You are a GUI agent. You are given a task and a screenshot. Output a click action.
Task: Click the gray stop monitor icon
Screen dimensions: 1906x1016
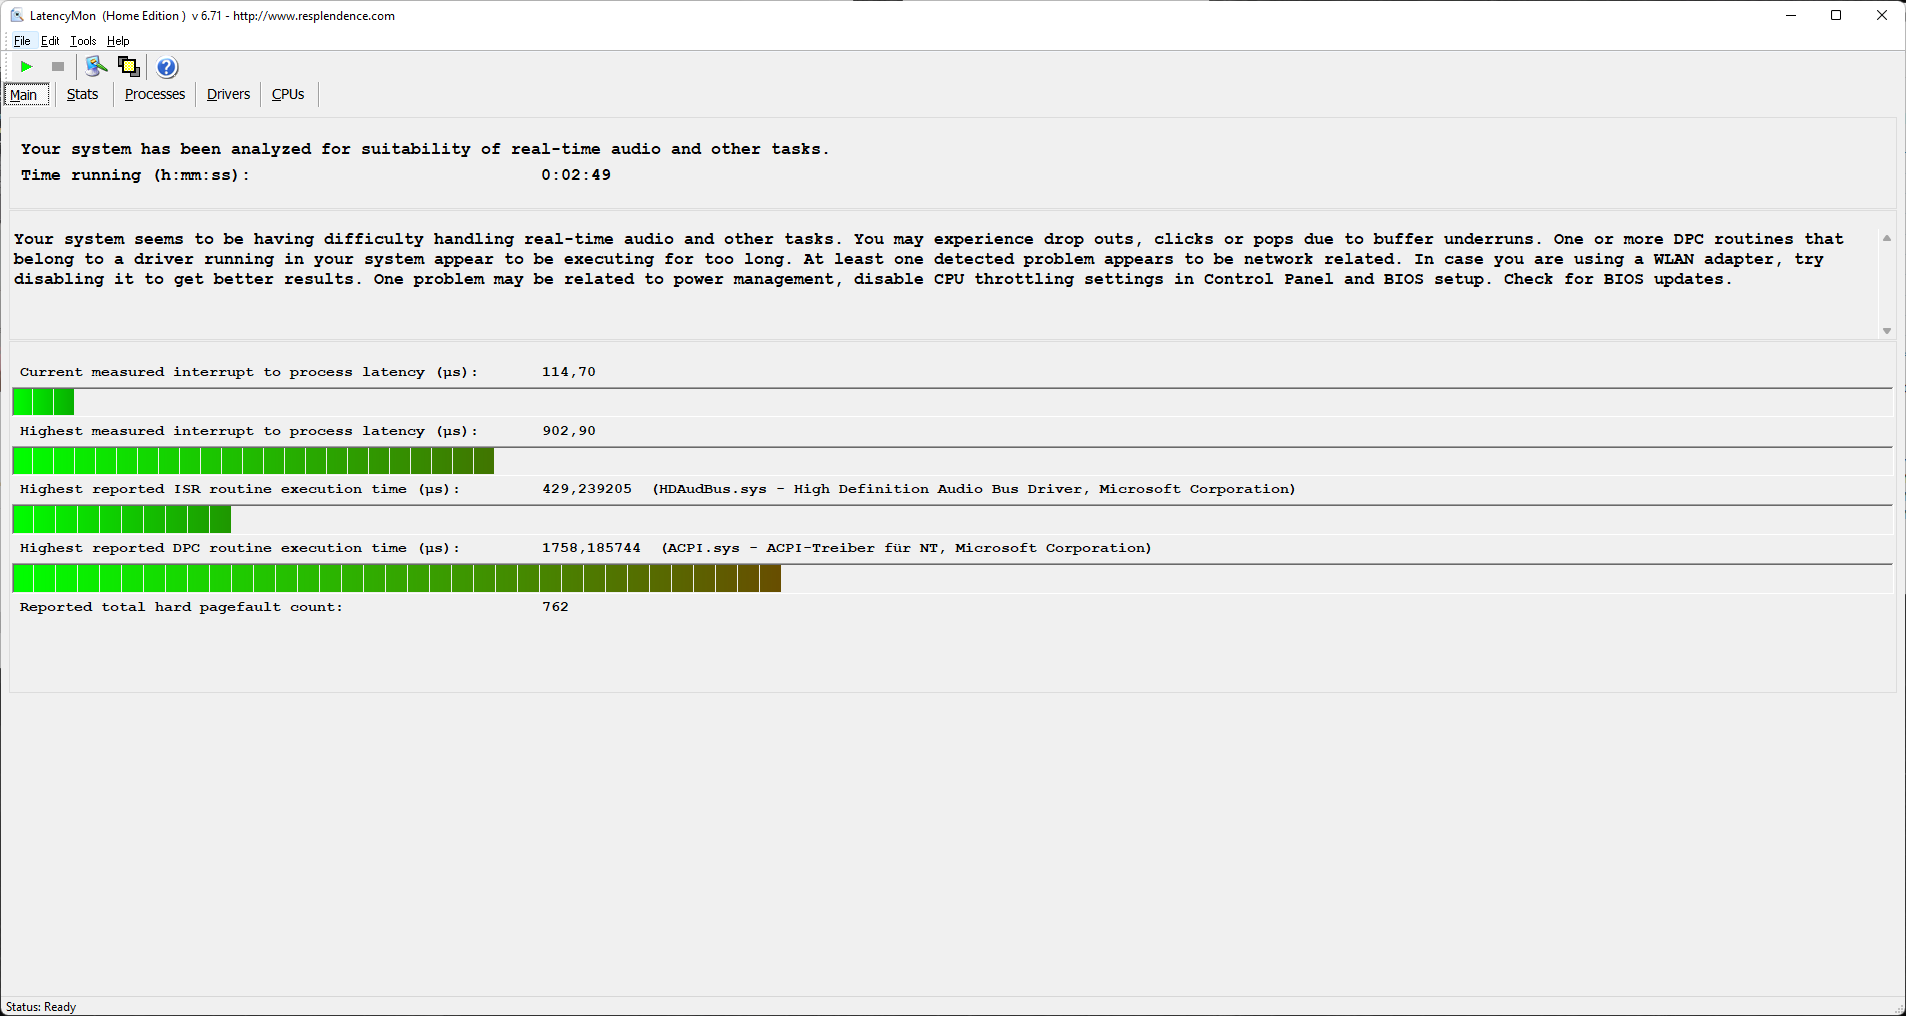(58, 67)
